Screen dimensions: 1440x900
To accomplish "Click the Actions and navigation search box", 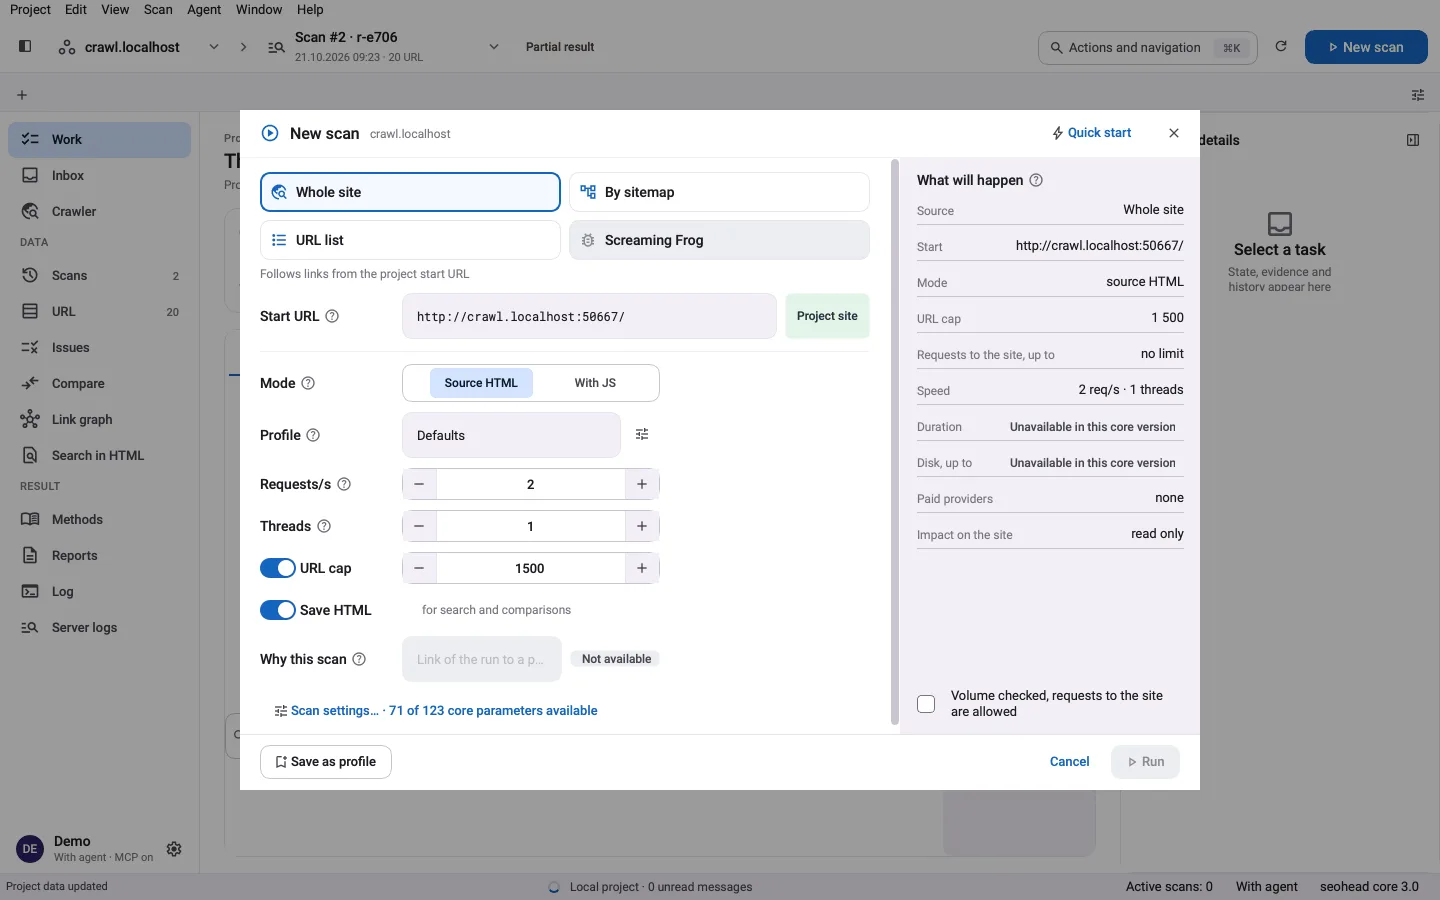I will click(x=1148, y=47).
